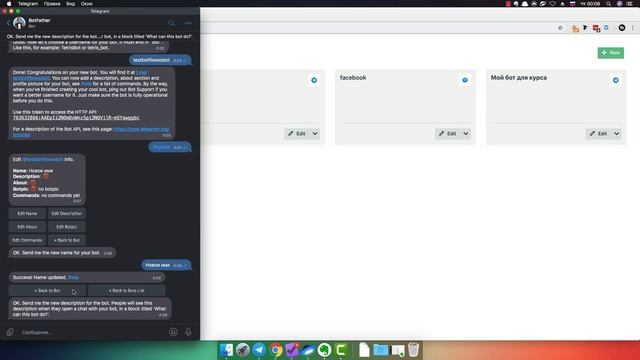
Task: Open the Окно menu
Action: pos(87,3)
